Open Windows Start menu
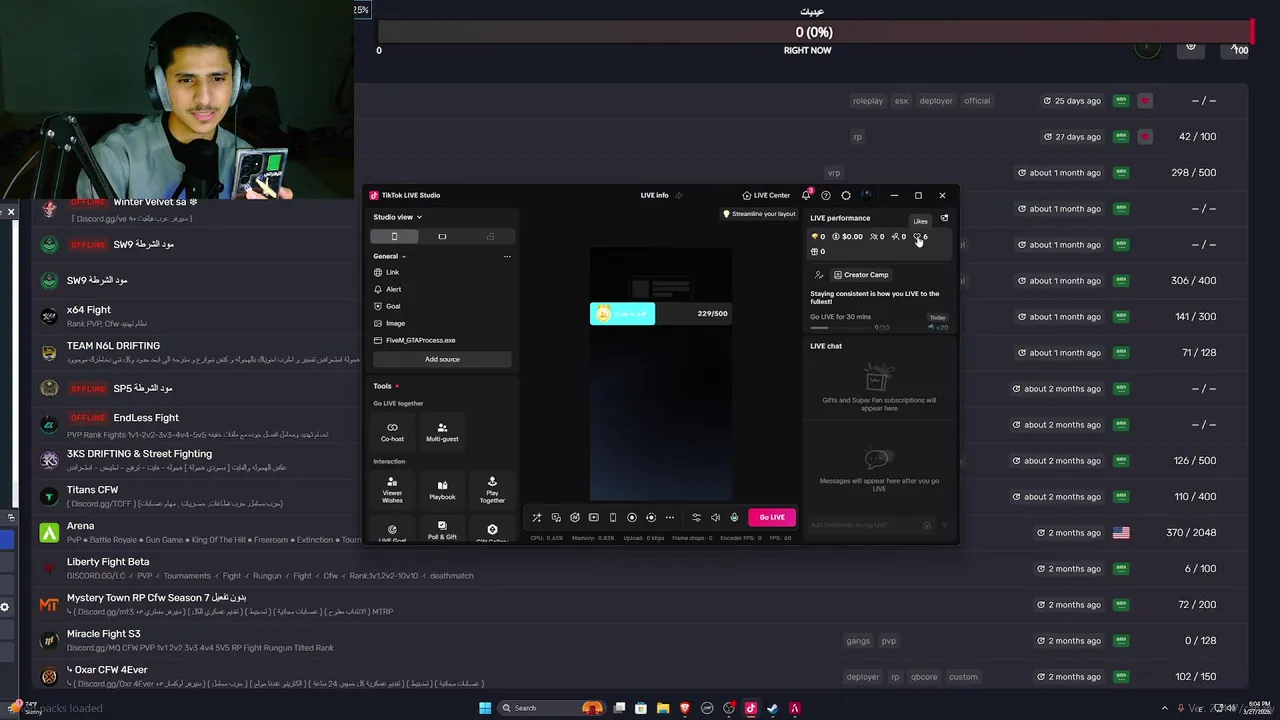This screenshot has width=1280, height=720. [x=485, y=708]
